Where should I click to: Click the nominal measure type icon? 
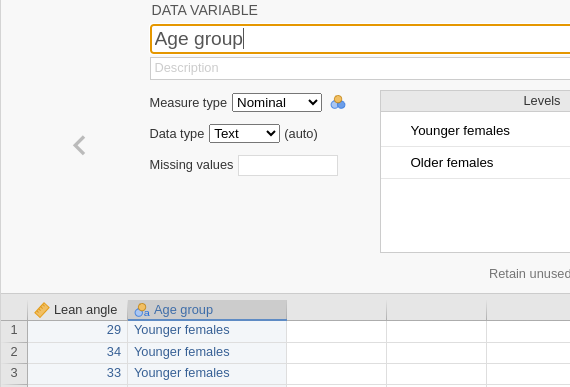(x=338, y=102)
